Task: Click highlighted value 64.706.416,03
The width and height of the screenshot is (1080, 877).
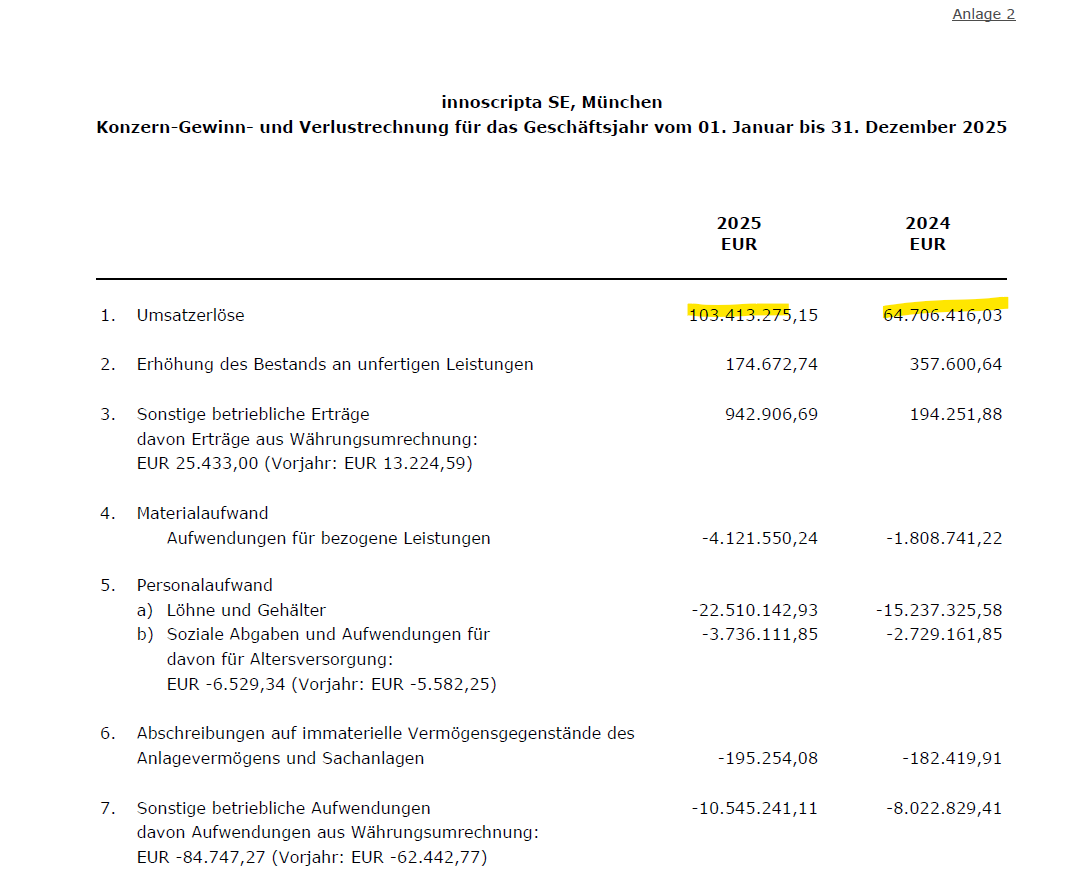Action: point(943,316)
